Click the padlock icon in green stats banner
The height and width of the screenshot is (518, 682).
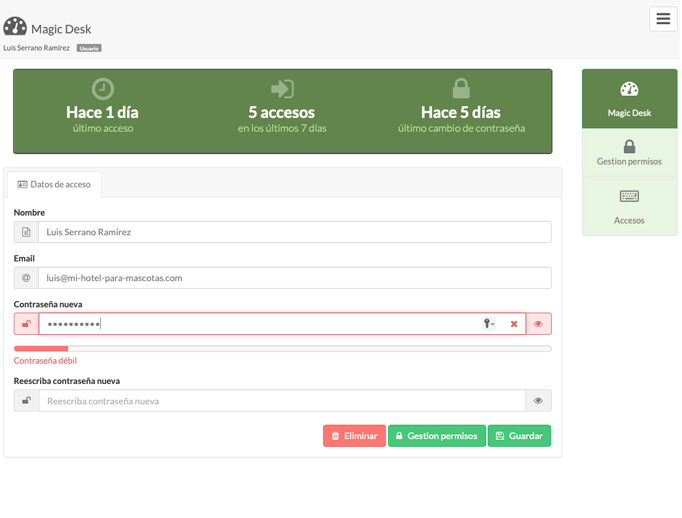[x=461, y=88]
